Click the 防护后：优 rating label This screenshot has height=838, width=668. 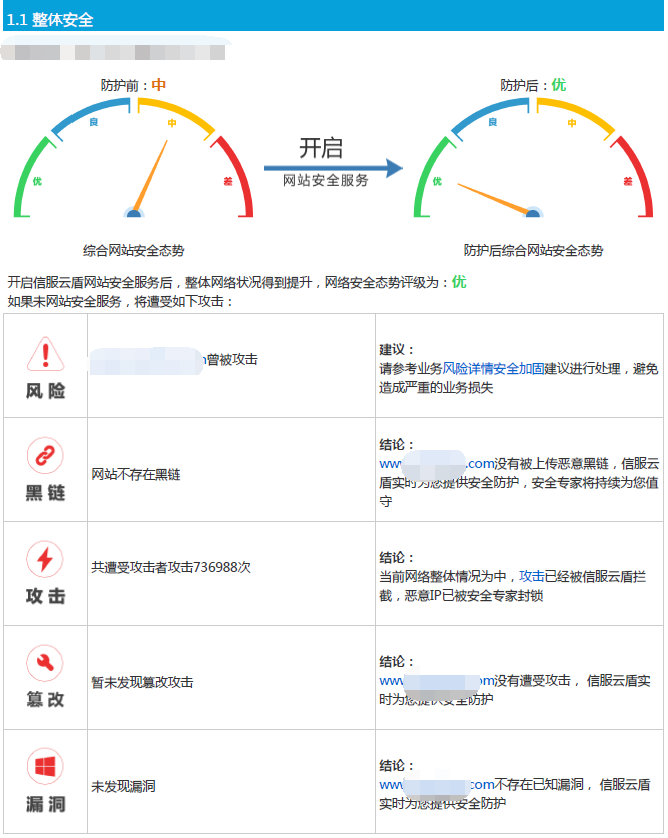point(533,85)
